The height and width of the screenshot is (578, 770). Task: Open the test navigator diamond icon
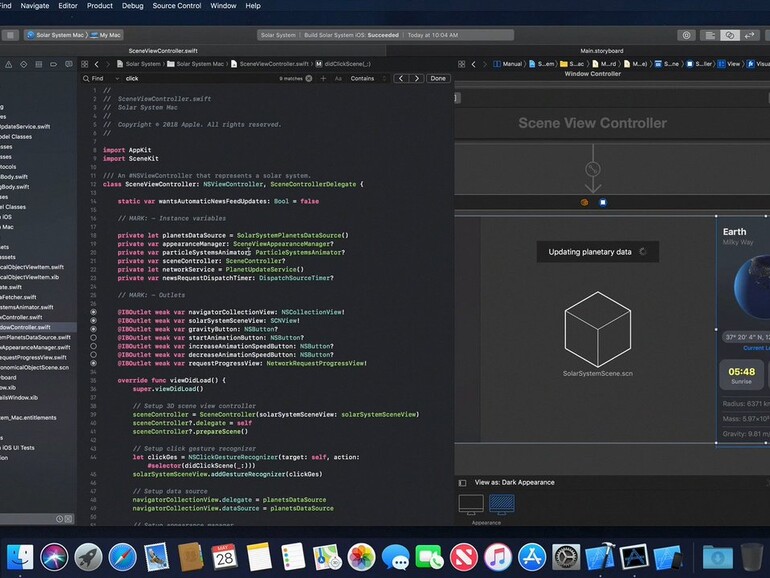24,64
